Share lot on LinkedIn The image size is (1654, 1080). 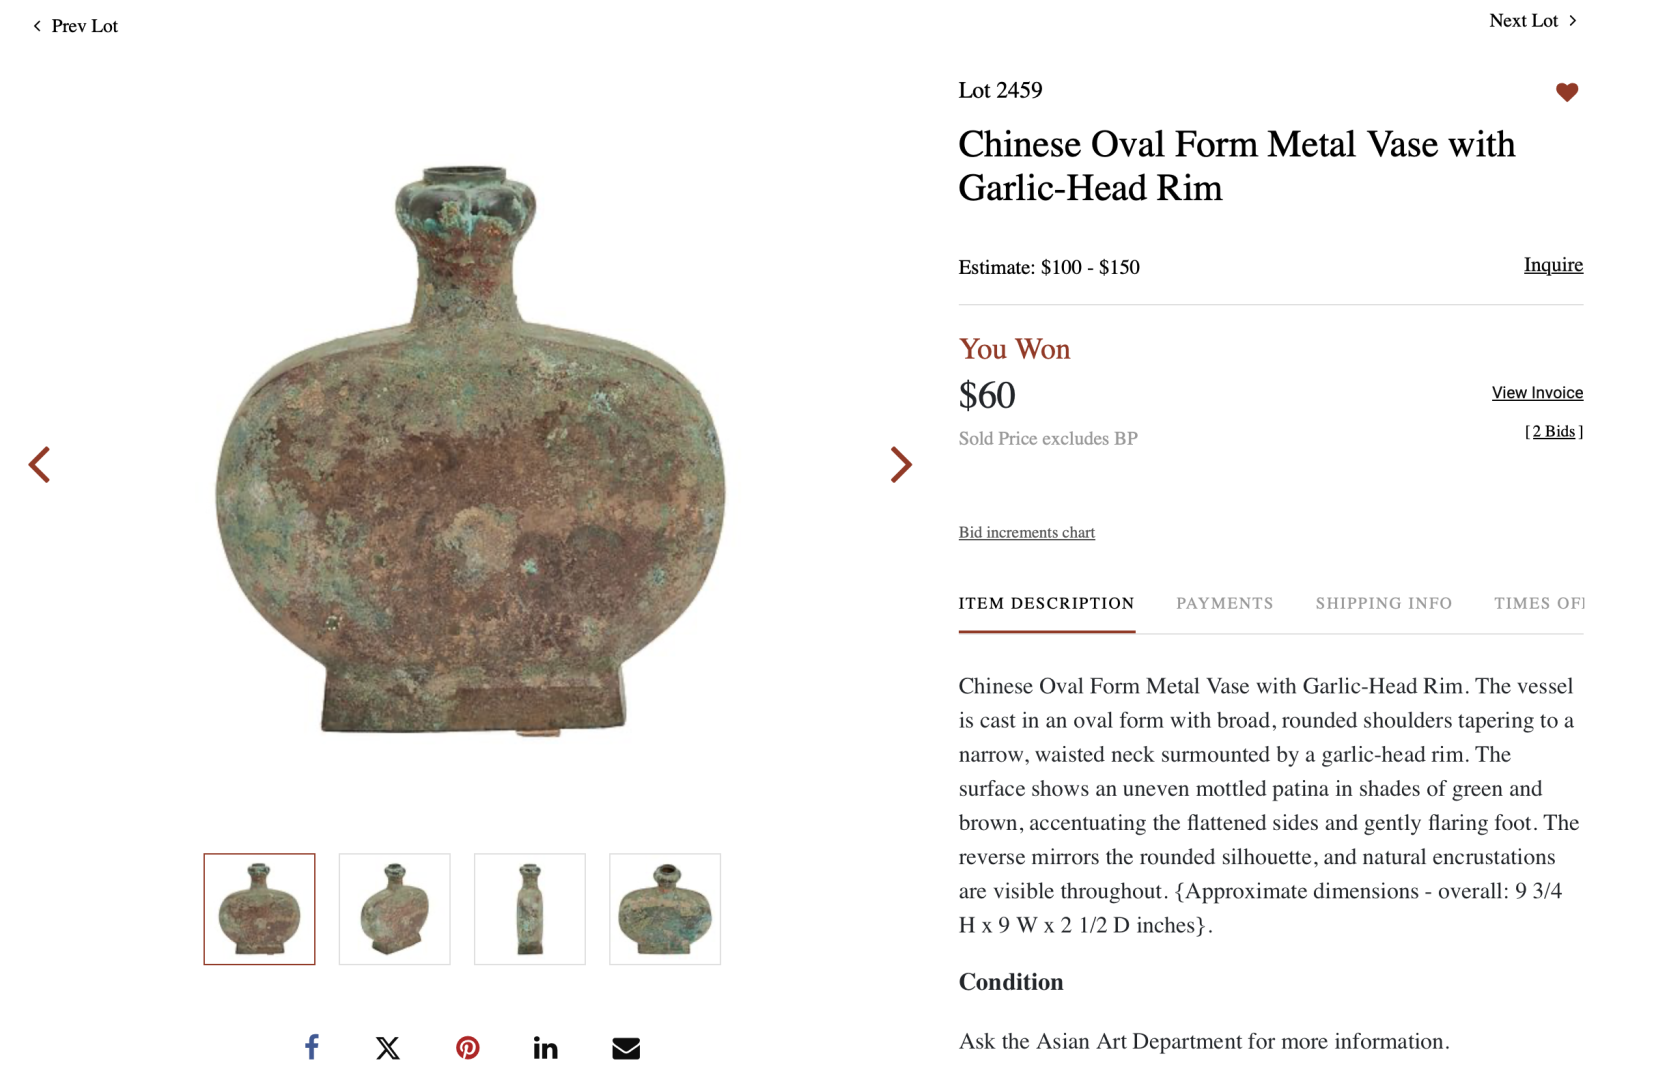[x=545, y=1047]
